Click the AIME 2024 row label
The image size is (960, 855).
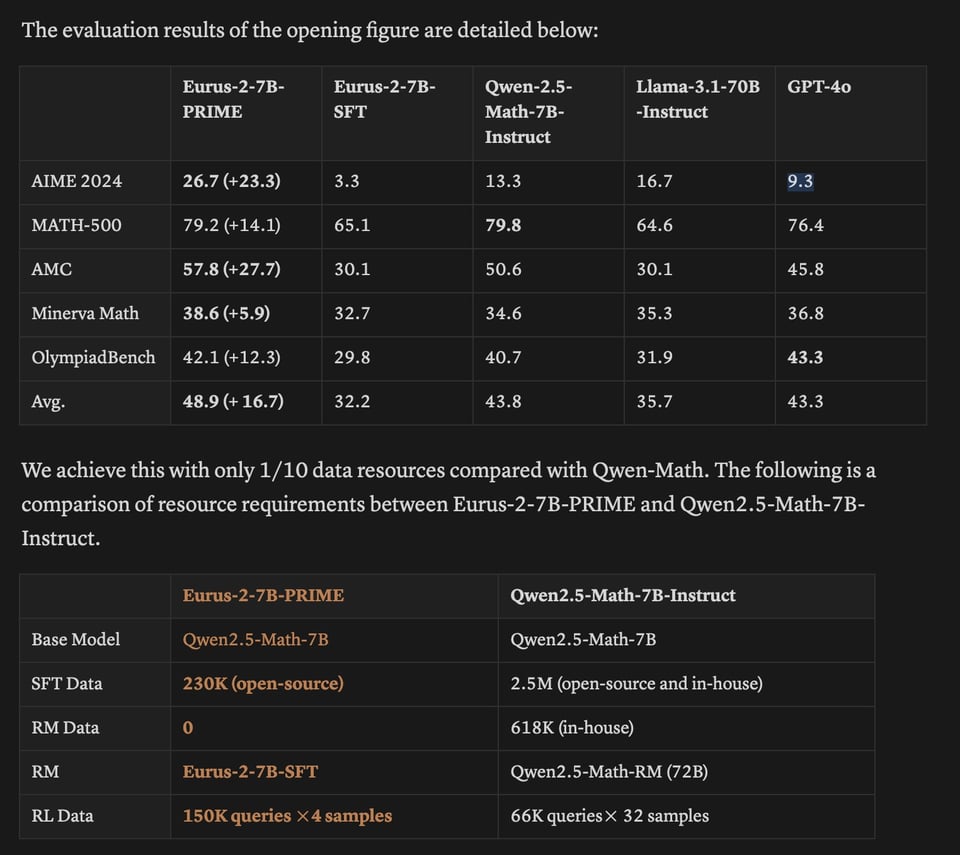coord(77,181)
